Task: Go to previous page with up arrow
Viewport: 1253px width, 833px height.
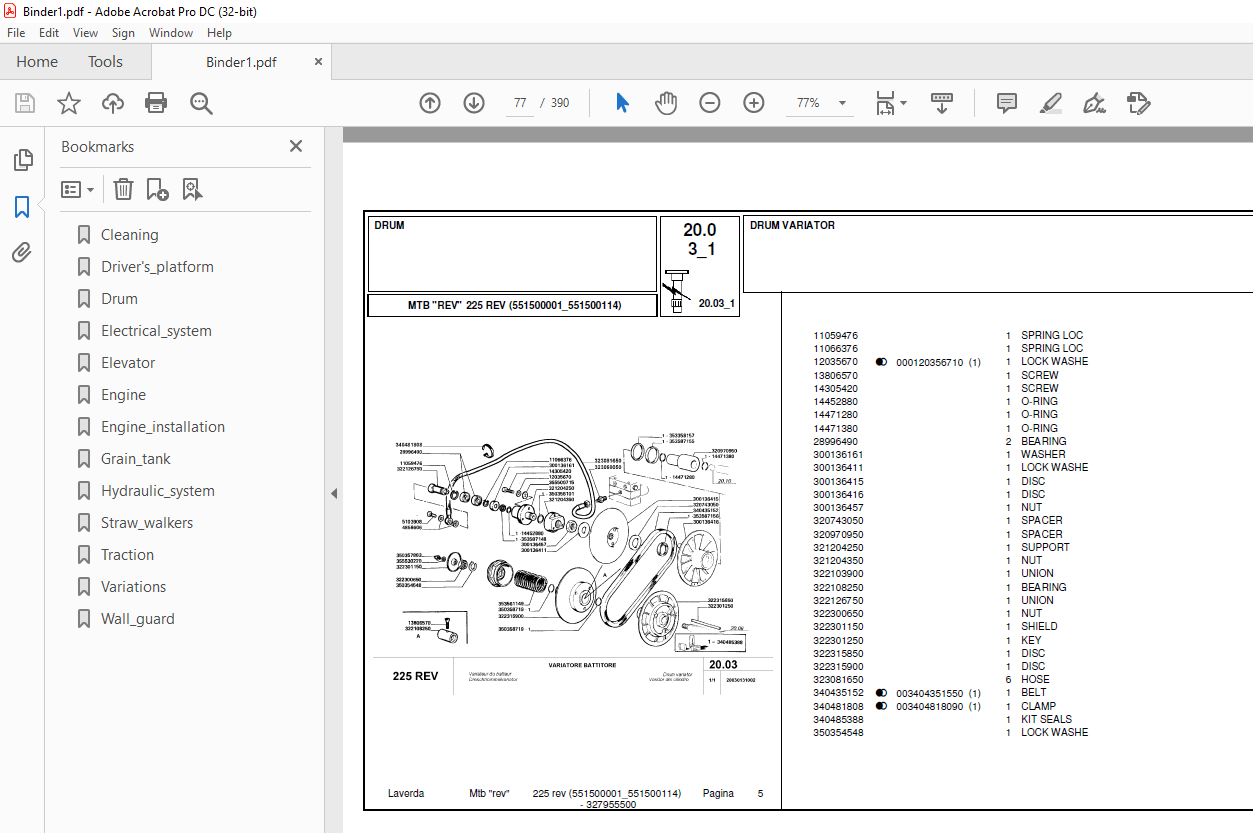Action: 430,103
